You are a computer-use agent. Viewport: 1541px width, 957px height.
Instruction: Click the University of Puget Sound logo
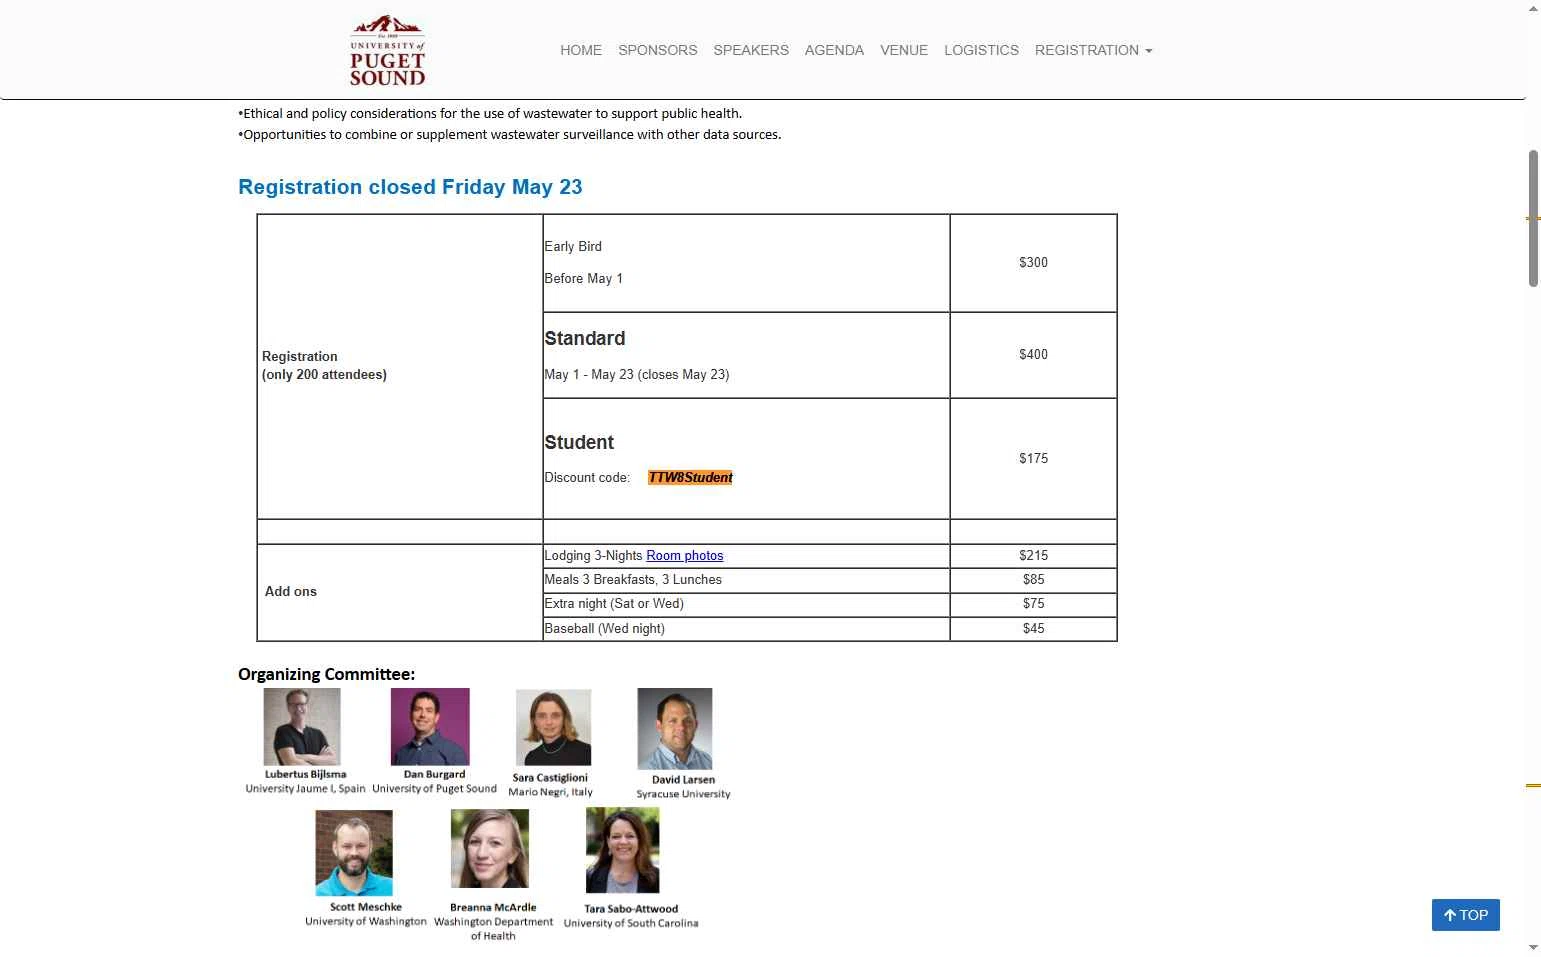tap(388, 51)
